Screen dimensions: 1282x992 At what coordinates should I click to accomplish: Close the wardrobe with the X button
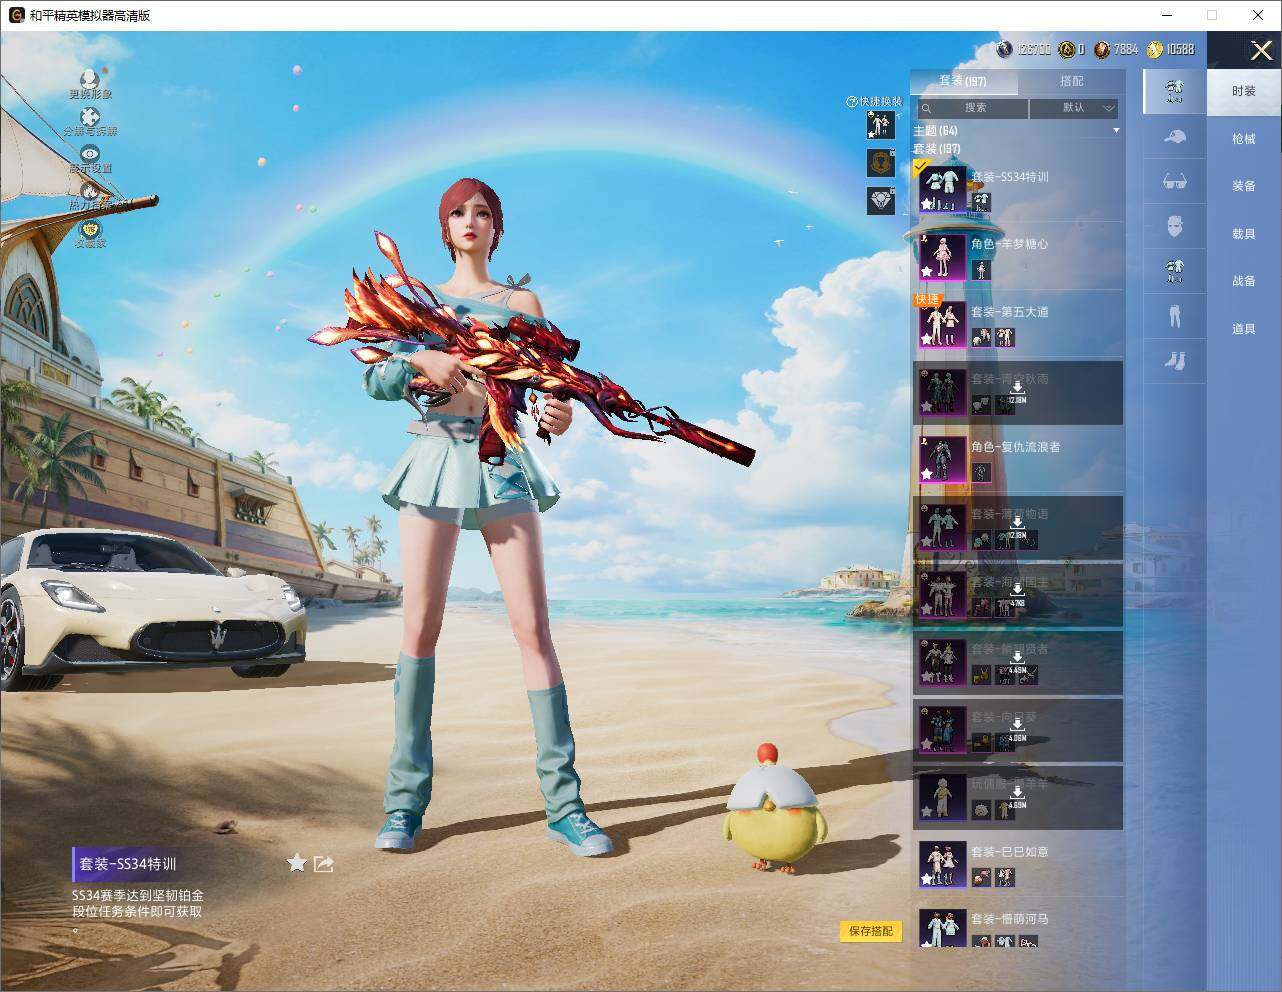click(x=1261, y=50)
